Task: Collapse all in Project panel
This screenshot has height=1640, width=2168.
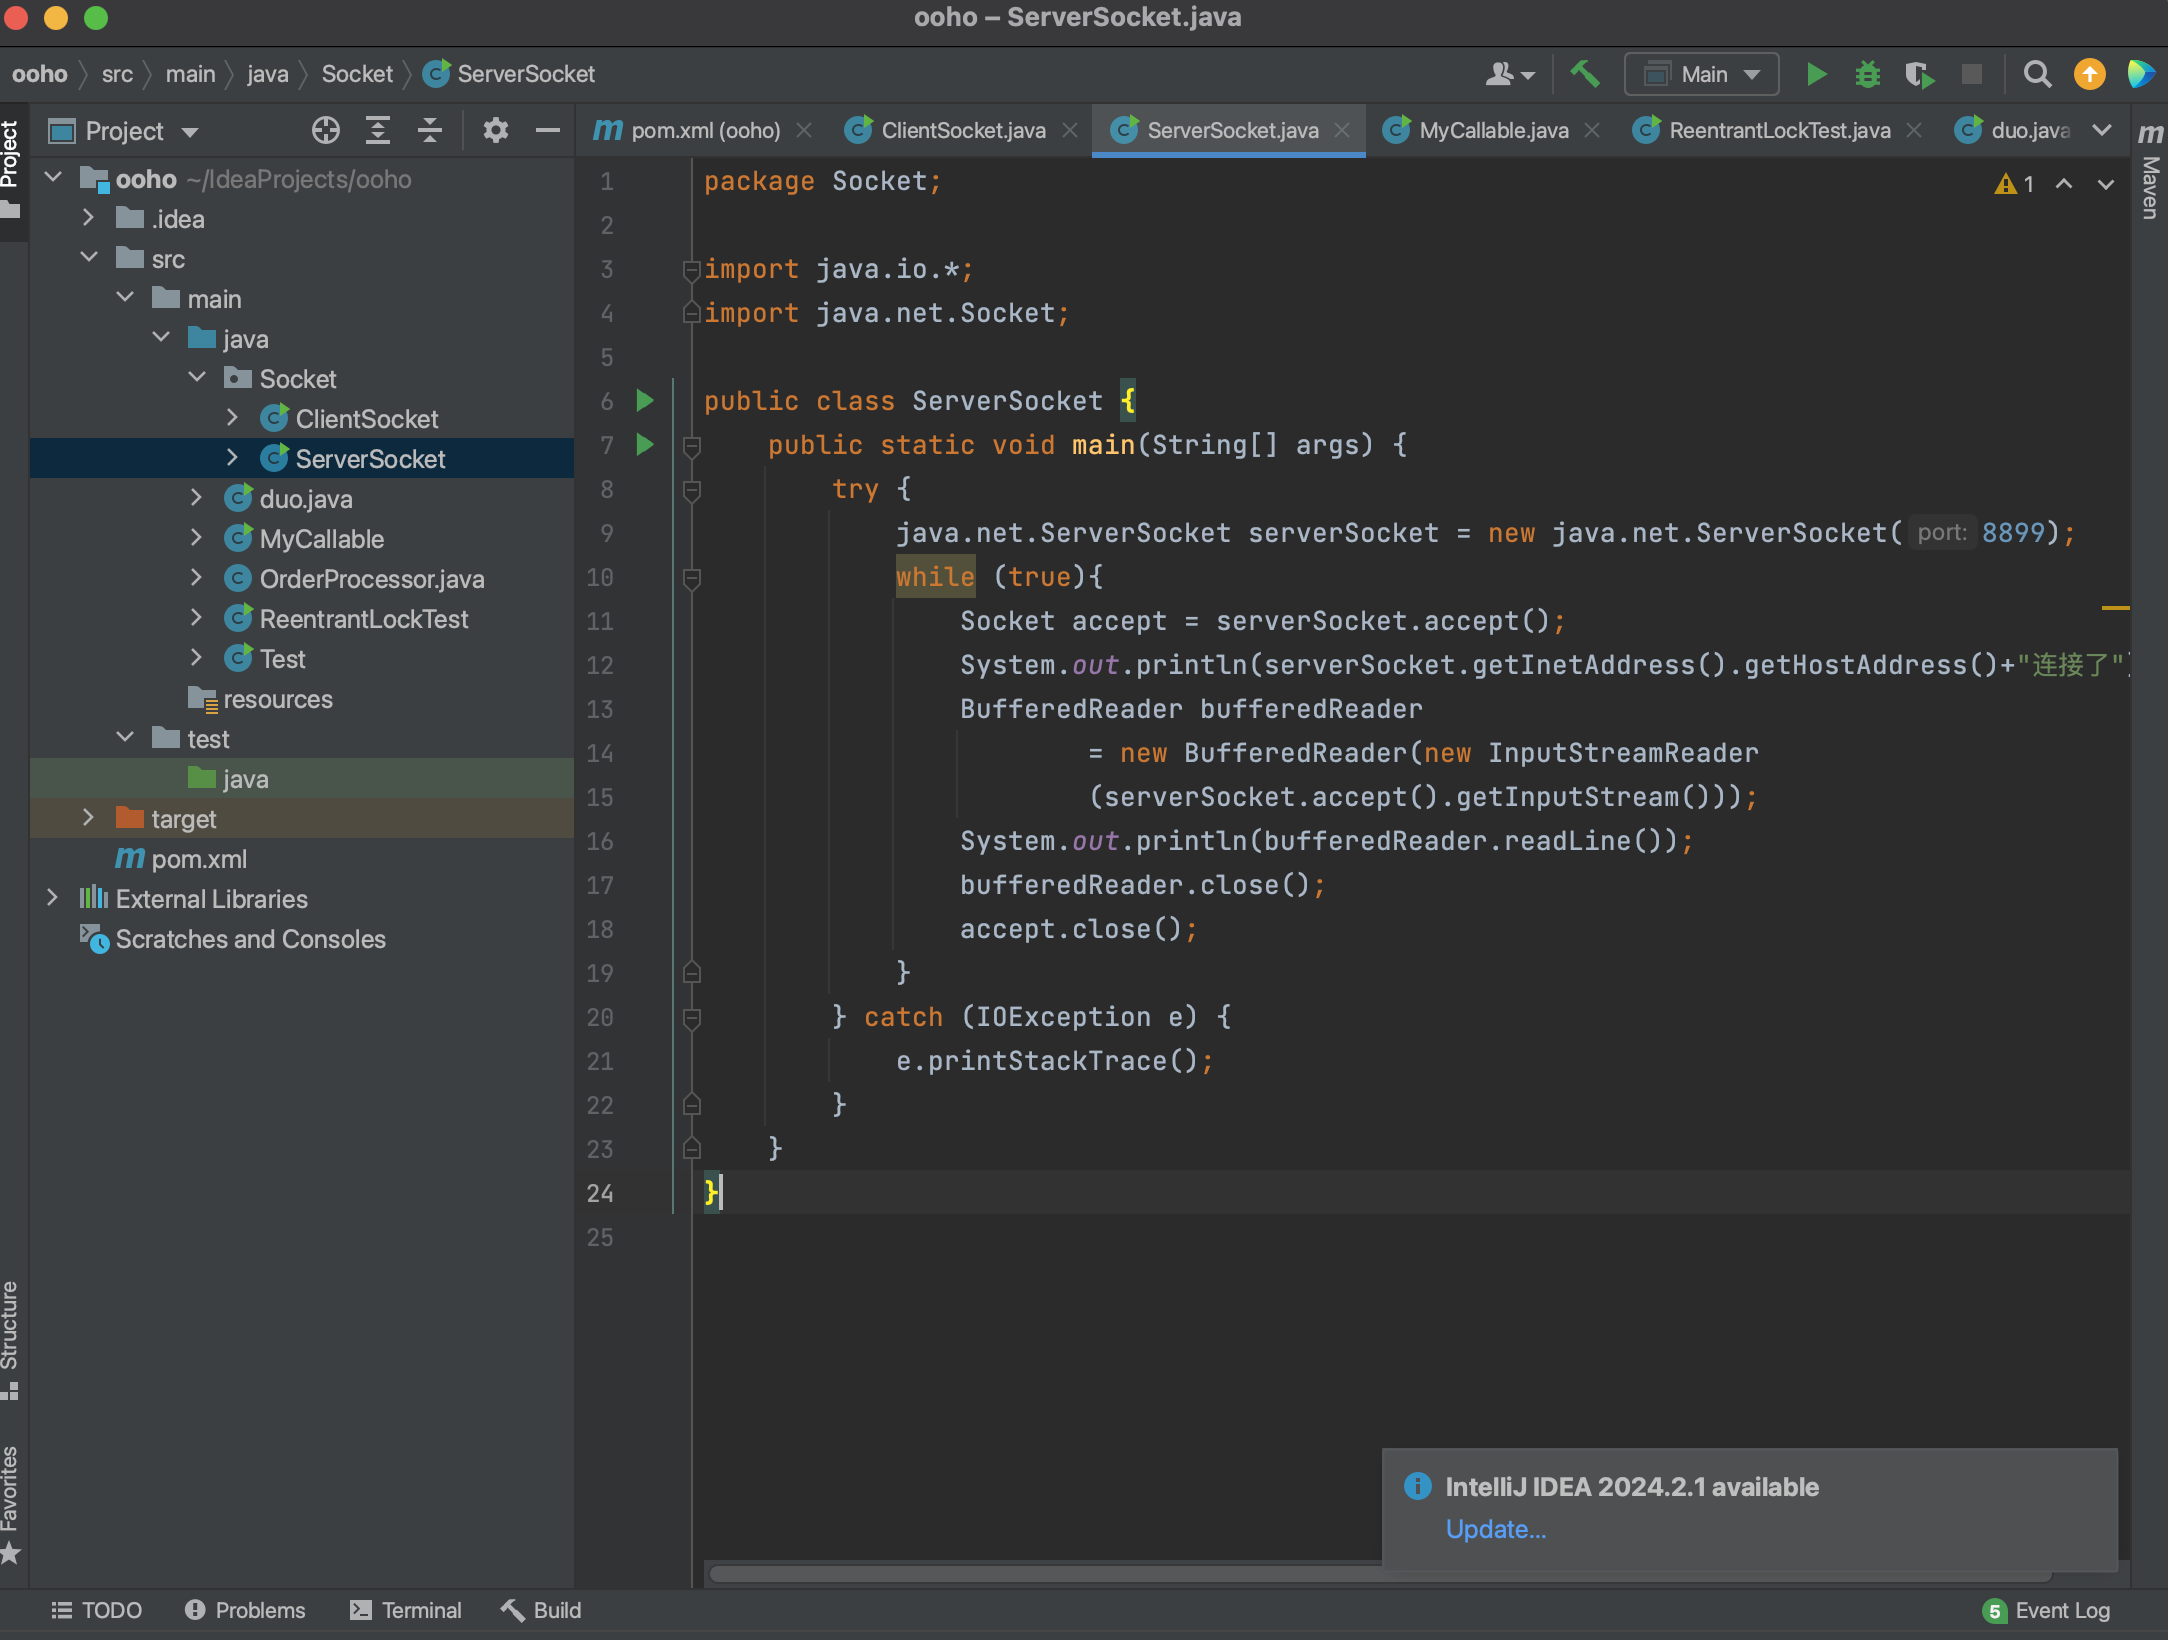Action: pos(429,130)
